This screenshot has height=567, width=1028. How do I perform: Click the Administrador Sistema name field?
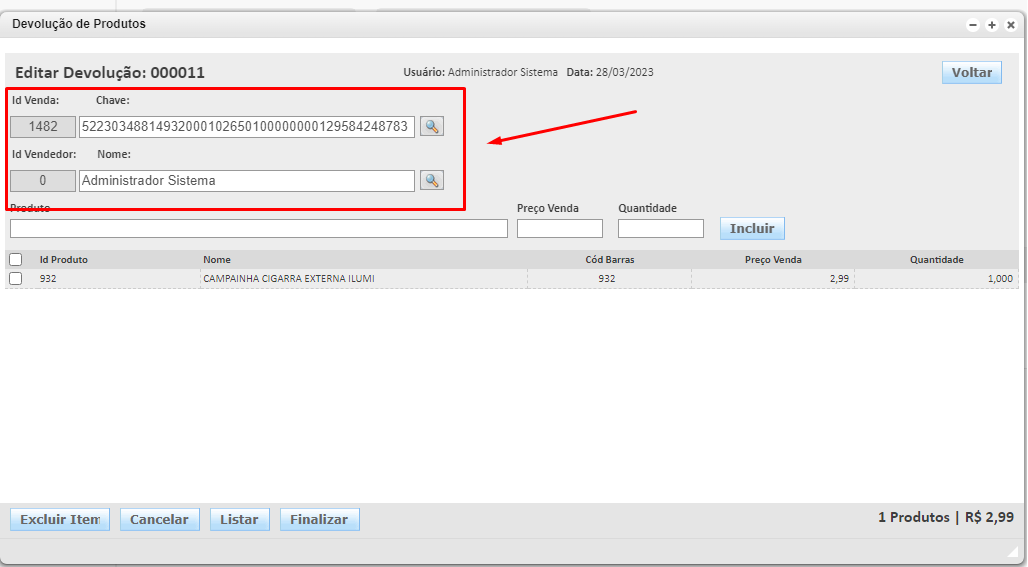[246, 181]
